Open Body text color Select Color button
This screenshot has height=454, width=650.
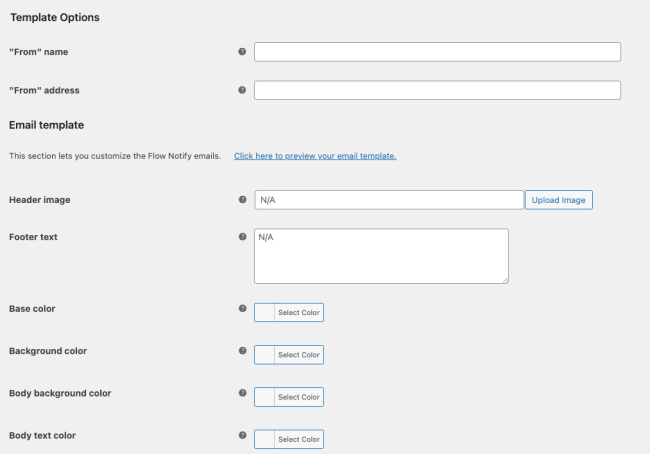click(299, 439)
